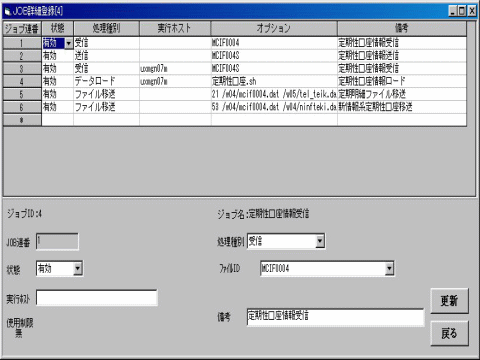Click the 実行ホスト column header
This screenshot has width=480, height=360.
click(x=175, y=29)
